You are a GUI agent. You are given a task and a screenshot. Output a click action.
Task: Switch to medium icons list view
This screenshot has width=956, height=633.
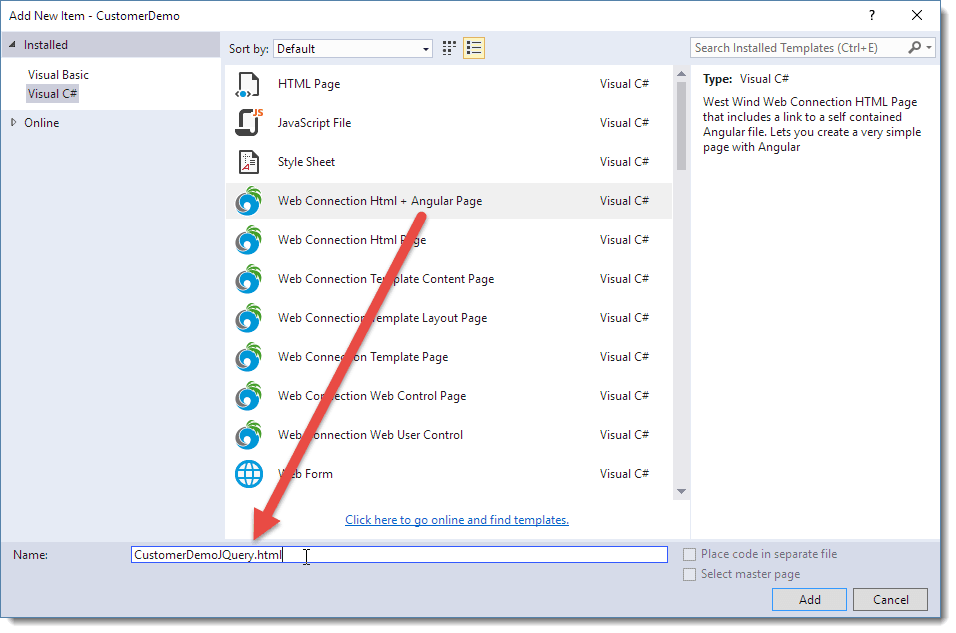click(474, 48)
